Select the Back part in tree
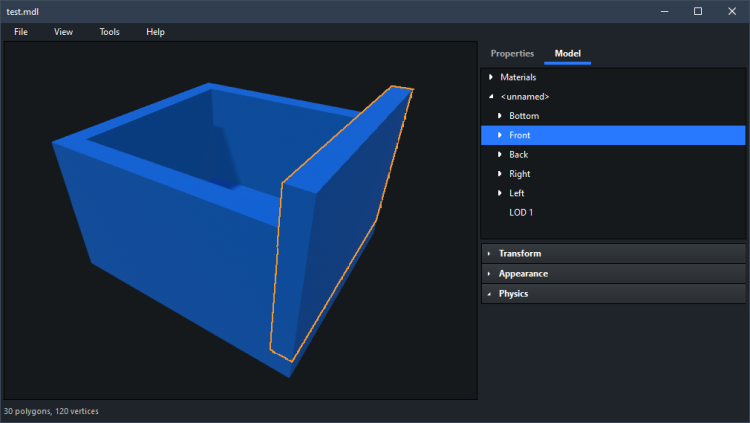The image size is (750, 423). (519, 154)
